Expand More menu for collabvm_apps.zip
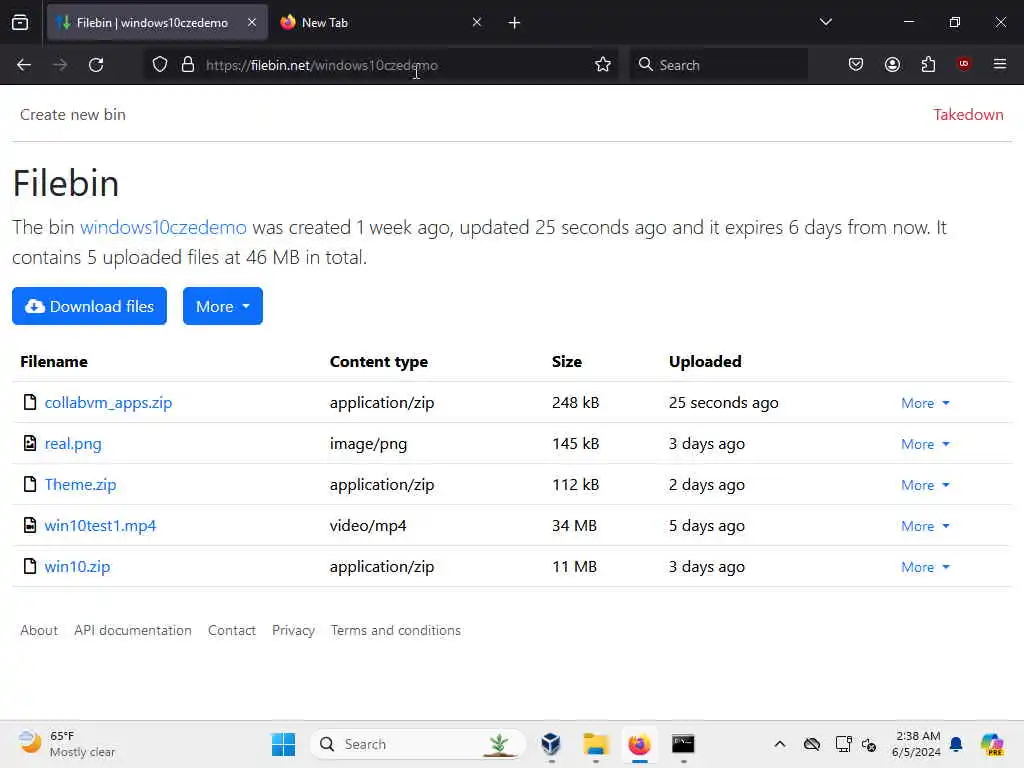This screenshot has width=1024, height=768. [925, 403]
